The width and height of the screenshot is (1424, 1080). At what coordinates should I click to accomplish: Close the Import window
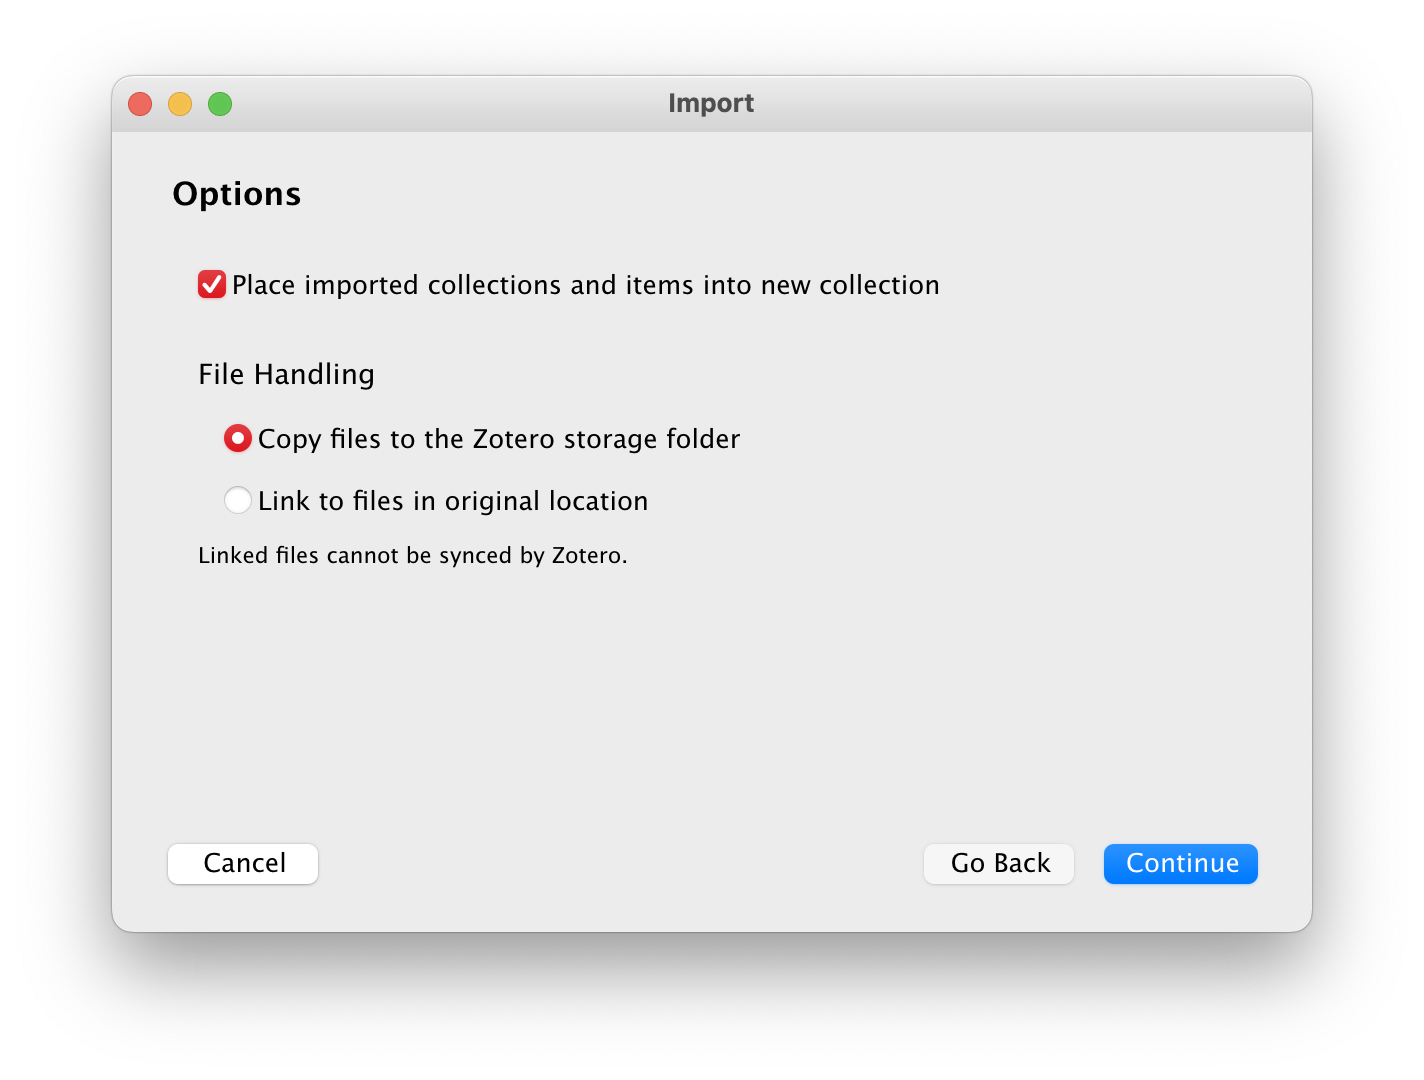(x=140, y=103)
